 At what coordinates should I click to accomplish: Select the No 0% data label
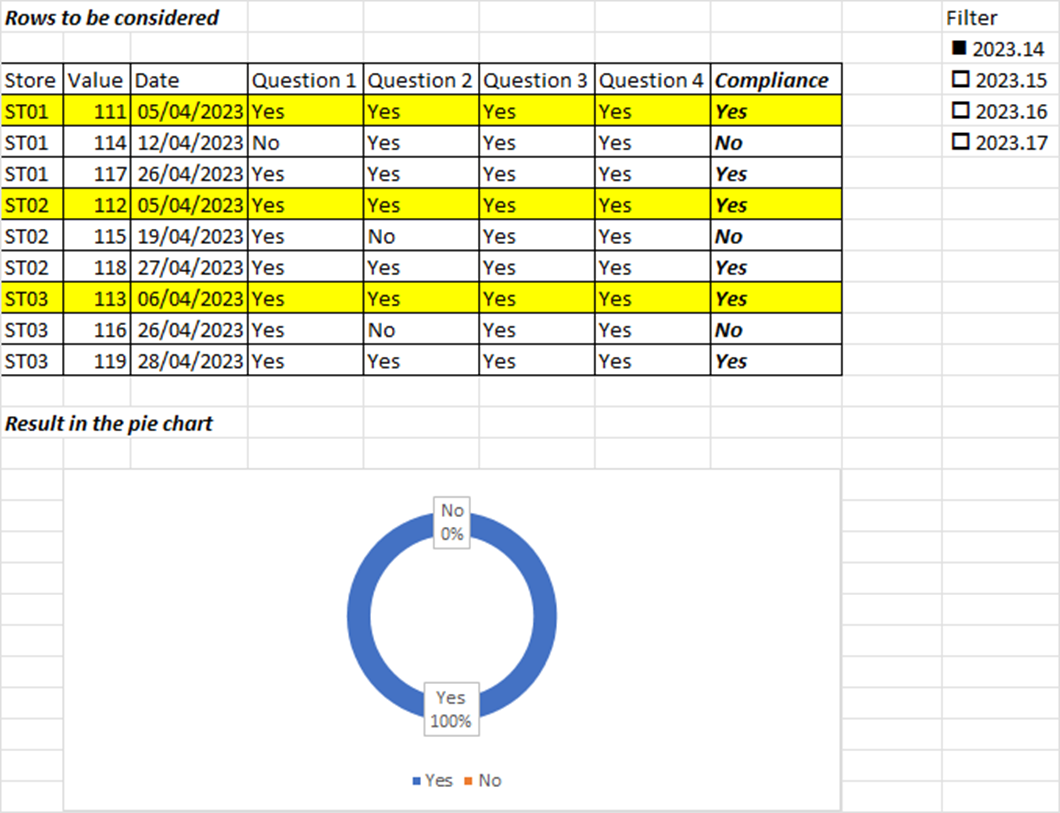452,522
